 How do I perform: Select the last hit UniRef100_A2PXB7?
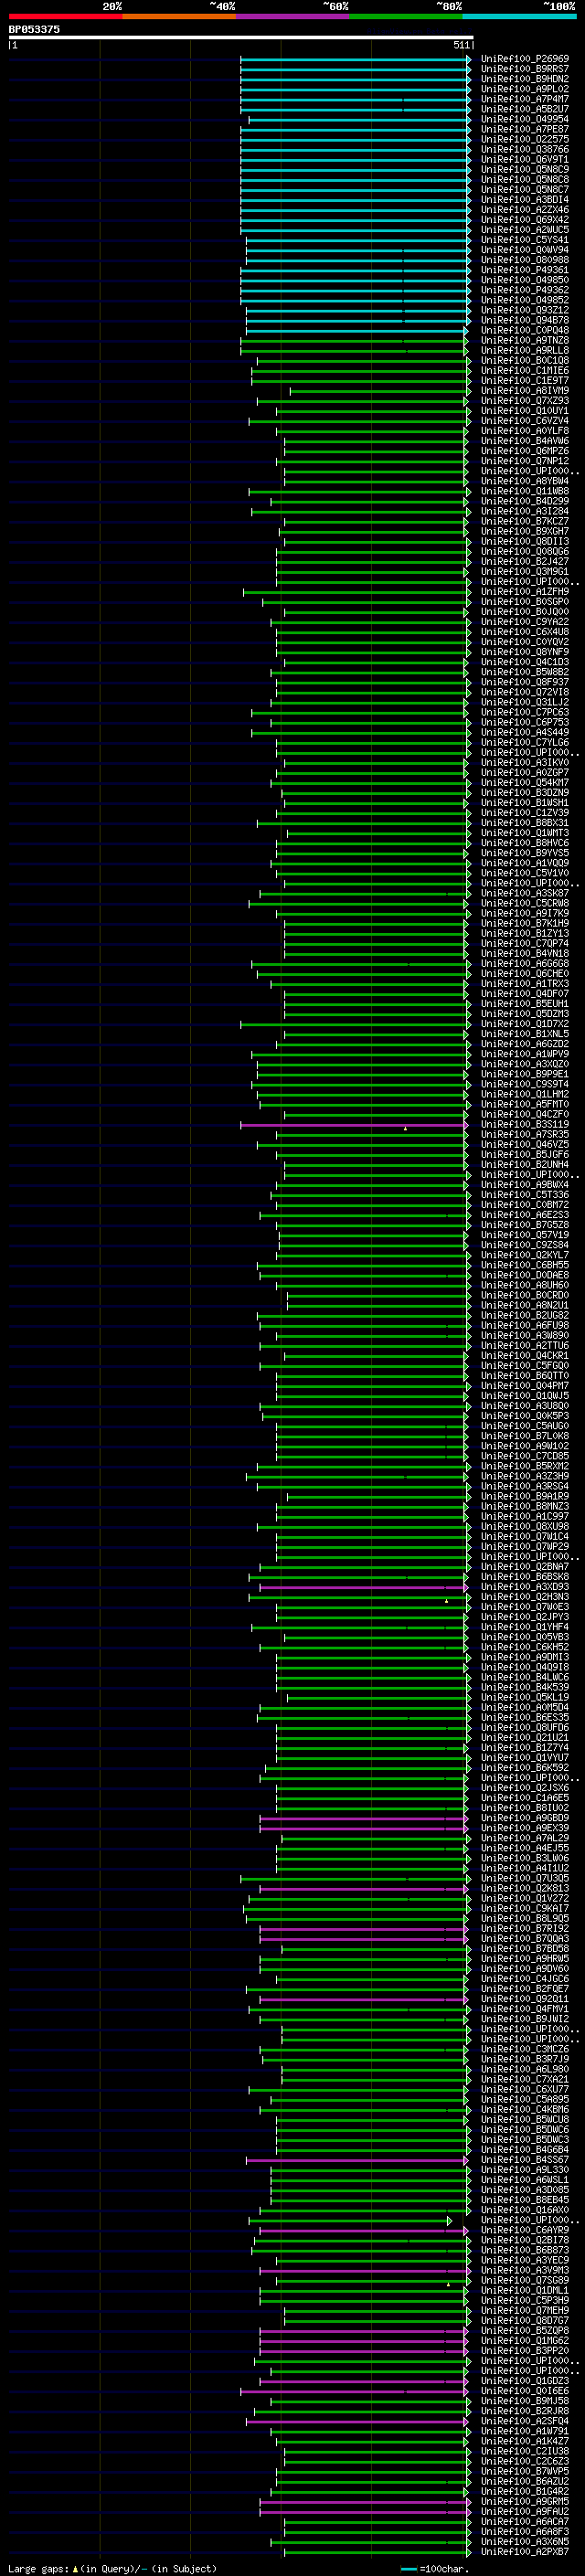click(525, 2552)
